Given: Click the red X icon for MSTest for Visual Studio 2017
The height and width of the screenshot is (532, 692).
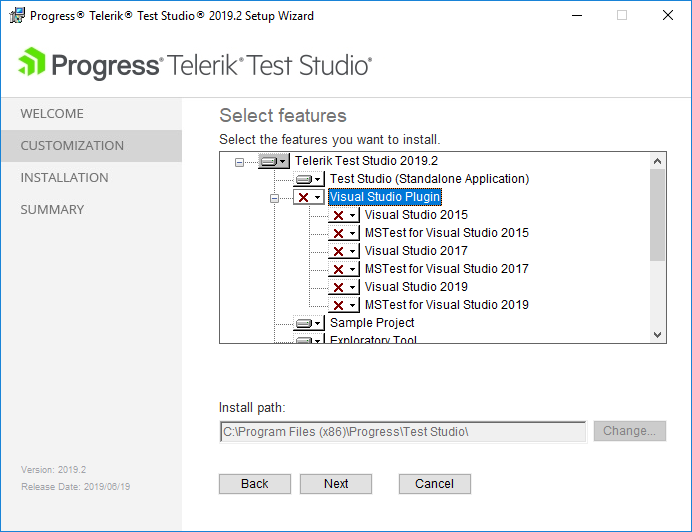Looking at the screenshot, I should coord(338,269).
